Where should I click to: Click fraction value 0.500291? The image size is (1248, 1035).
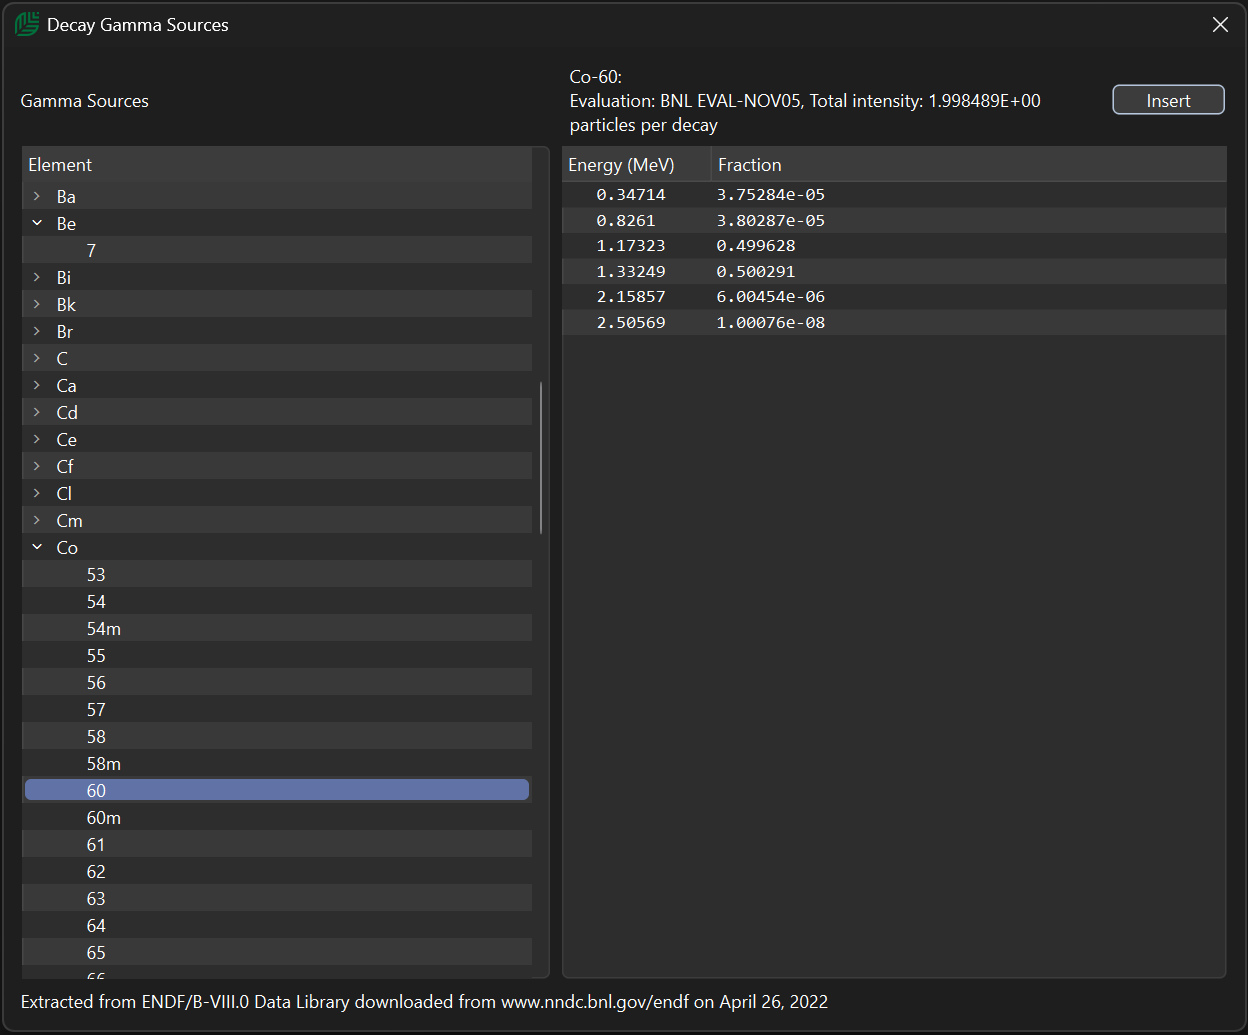[756, 271]
